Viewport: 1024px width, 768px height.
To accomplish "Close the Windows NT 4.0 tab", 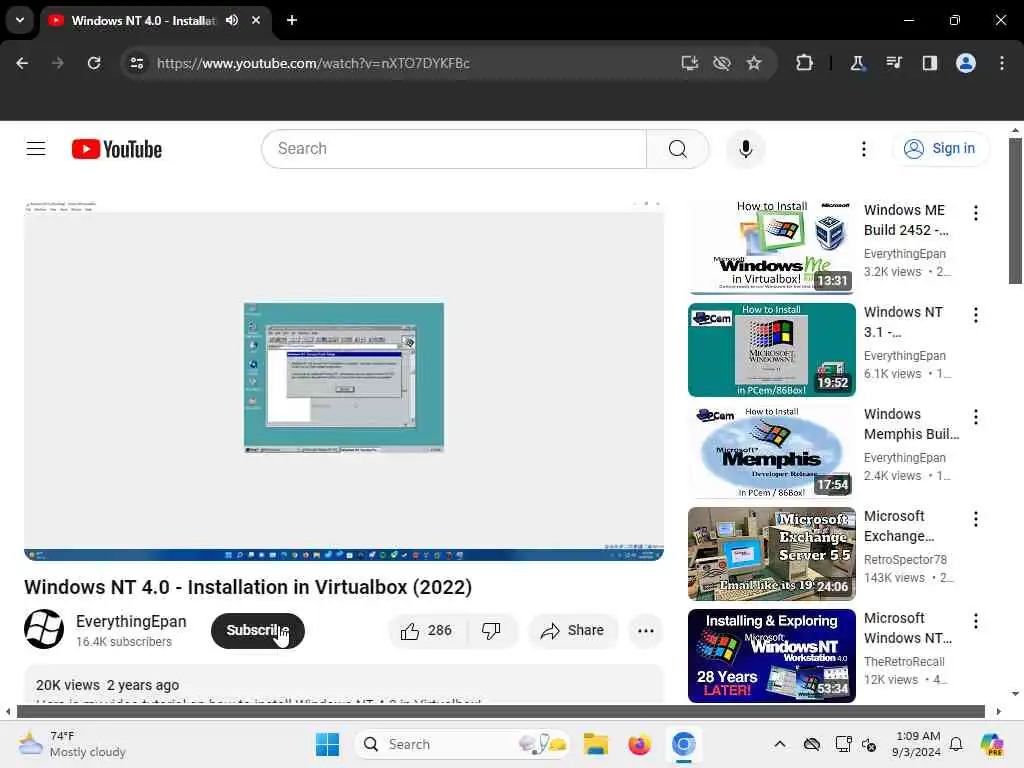I will pos(256,20).
